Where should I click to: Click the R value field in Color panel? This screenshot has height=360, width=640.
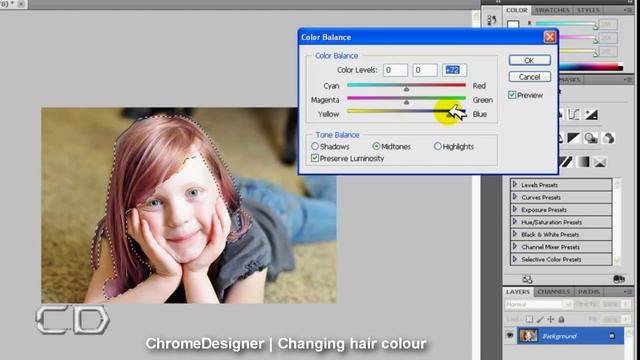[x=609, y=24]
